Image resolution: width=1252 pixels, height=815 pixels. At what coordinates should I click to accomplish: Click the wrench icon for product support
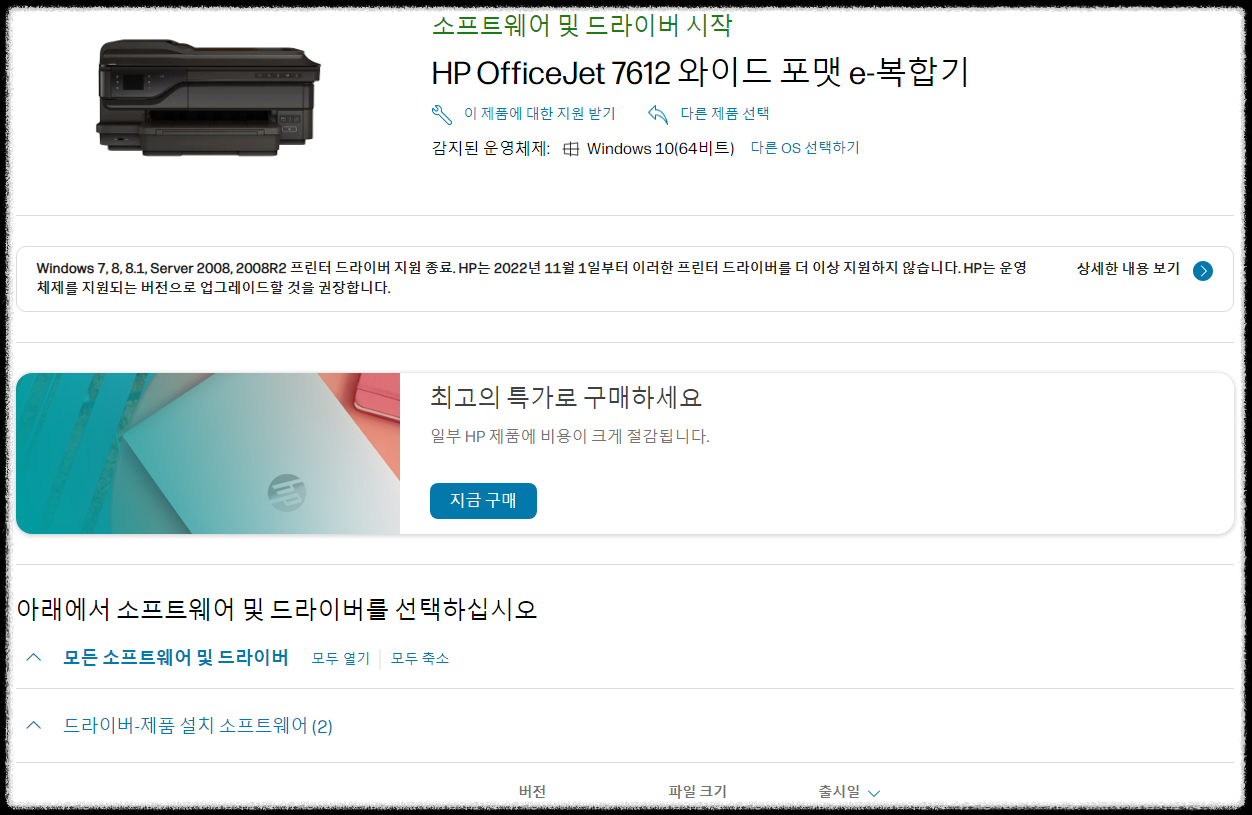point(442,114)
